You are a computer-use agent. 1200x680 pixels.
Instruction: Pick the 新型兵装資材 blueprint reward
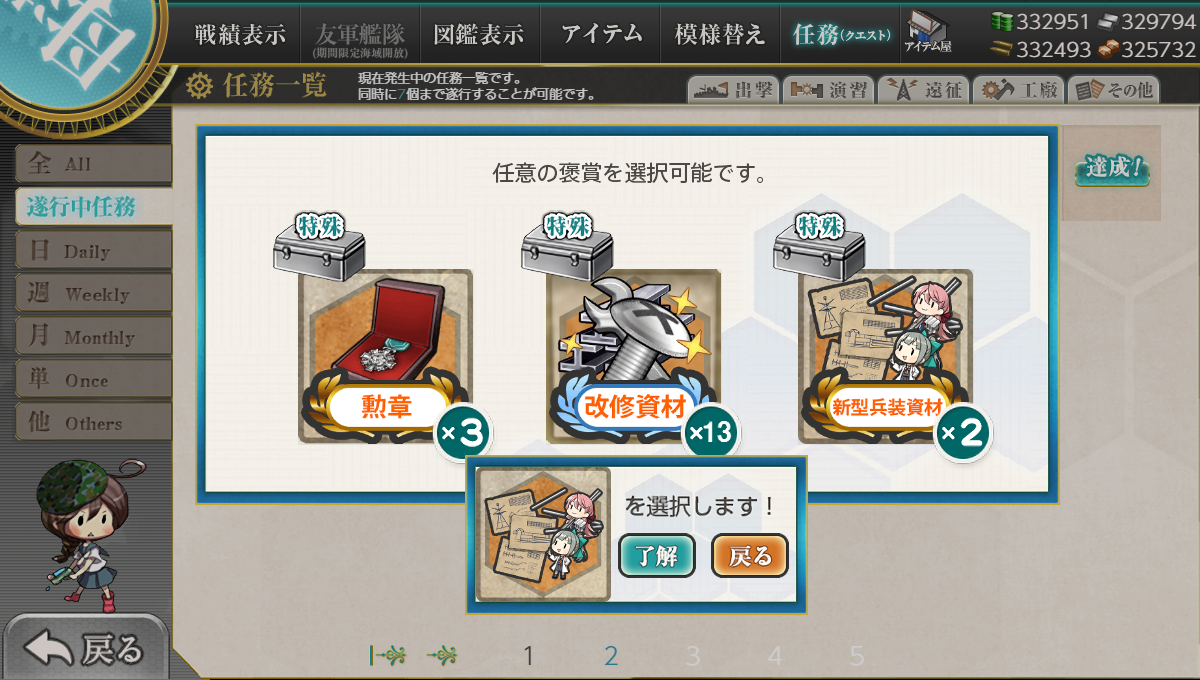click(885, 356)
